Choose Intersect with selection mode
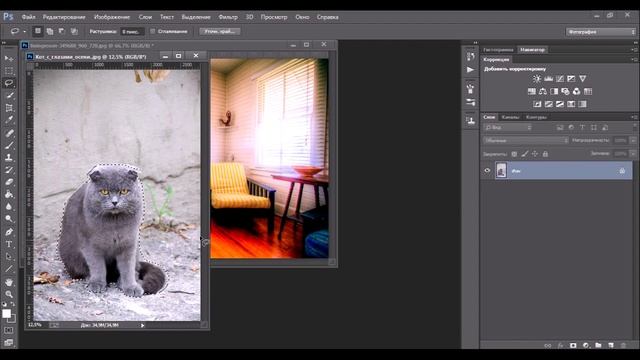This screenshot has height=360, width=640. pyautogui.click(x=74, y=31)
